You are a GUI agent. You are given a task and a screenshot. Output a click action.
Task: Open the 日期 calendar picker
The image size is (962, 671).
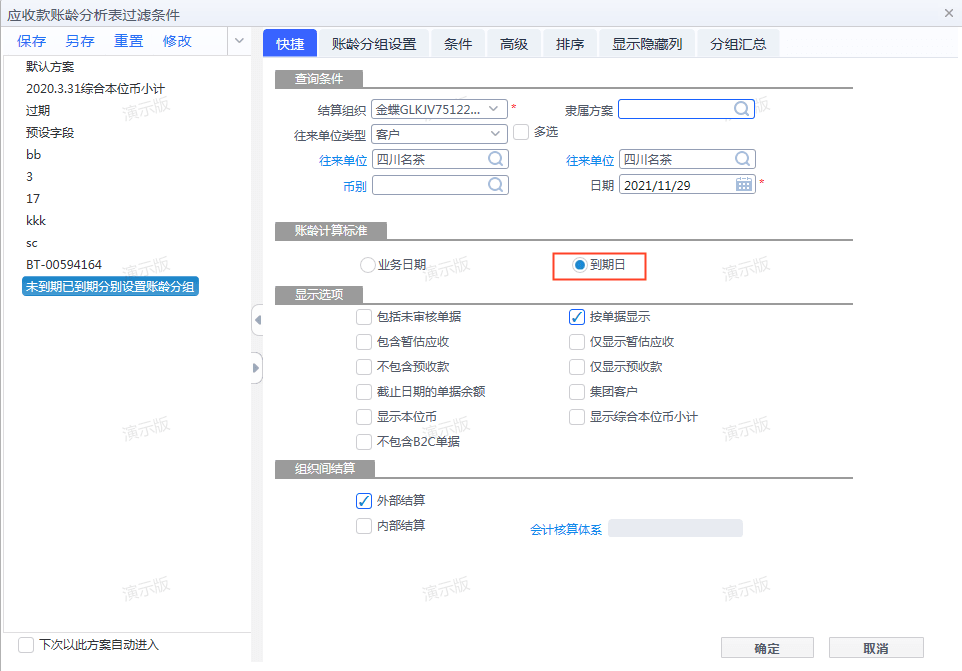[744, 184]
